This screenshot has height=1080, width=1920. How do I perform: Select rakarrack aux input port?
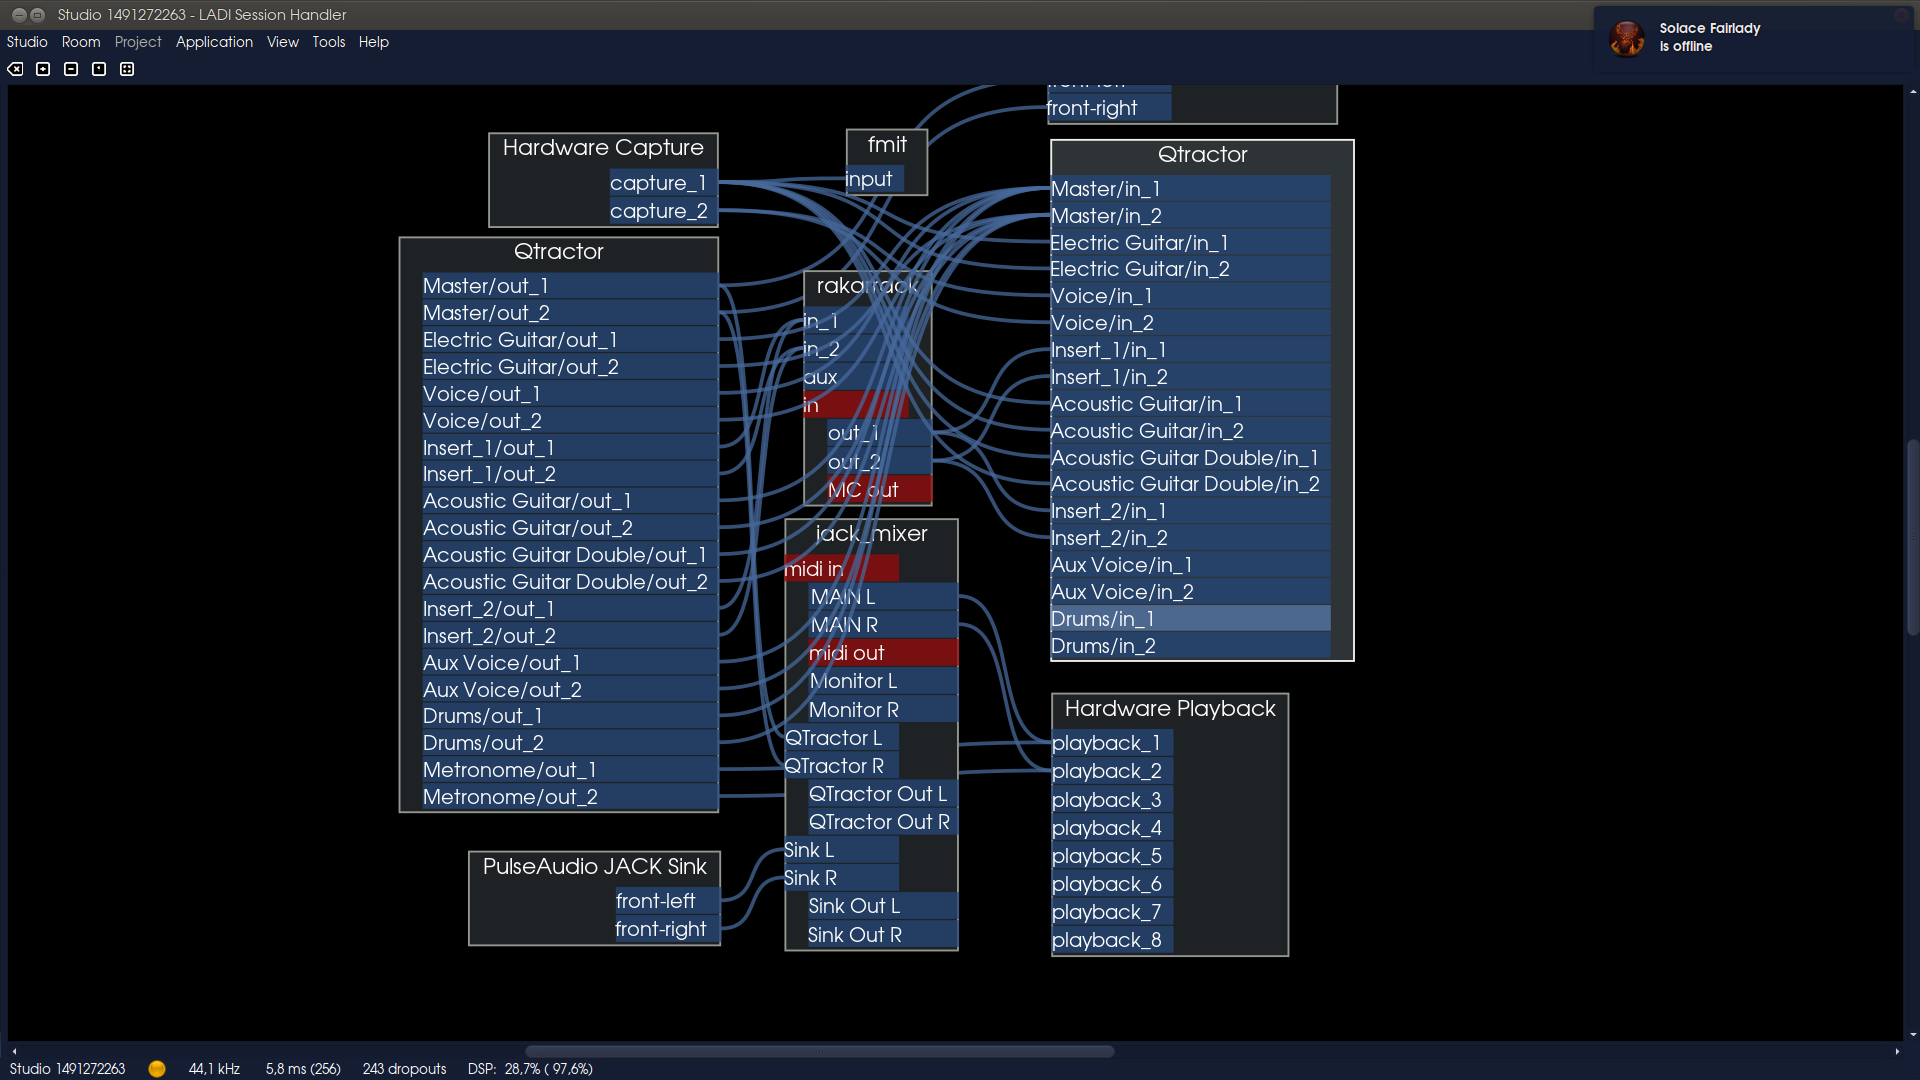coord(856,377)
